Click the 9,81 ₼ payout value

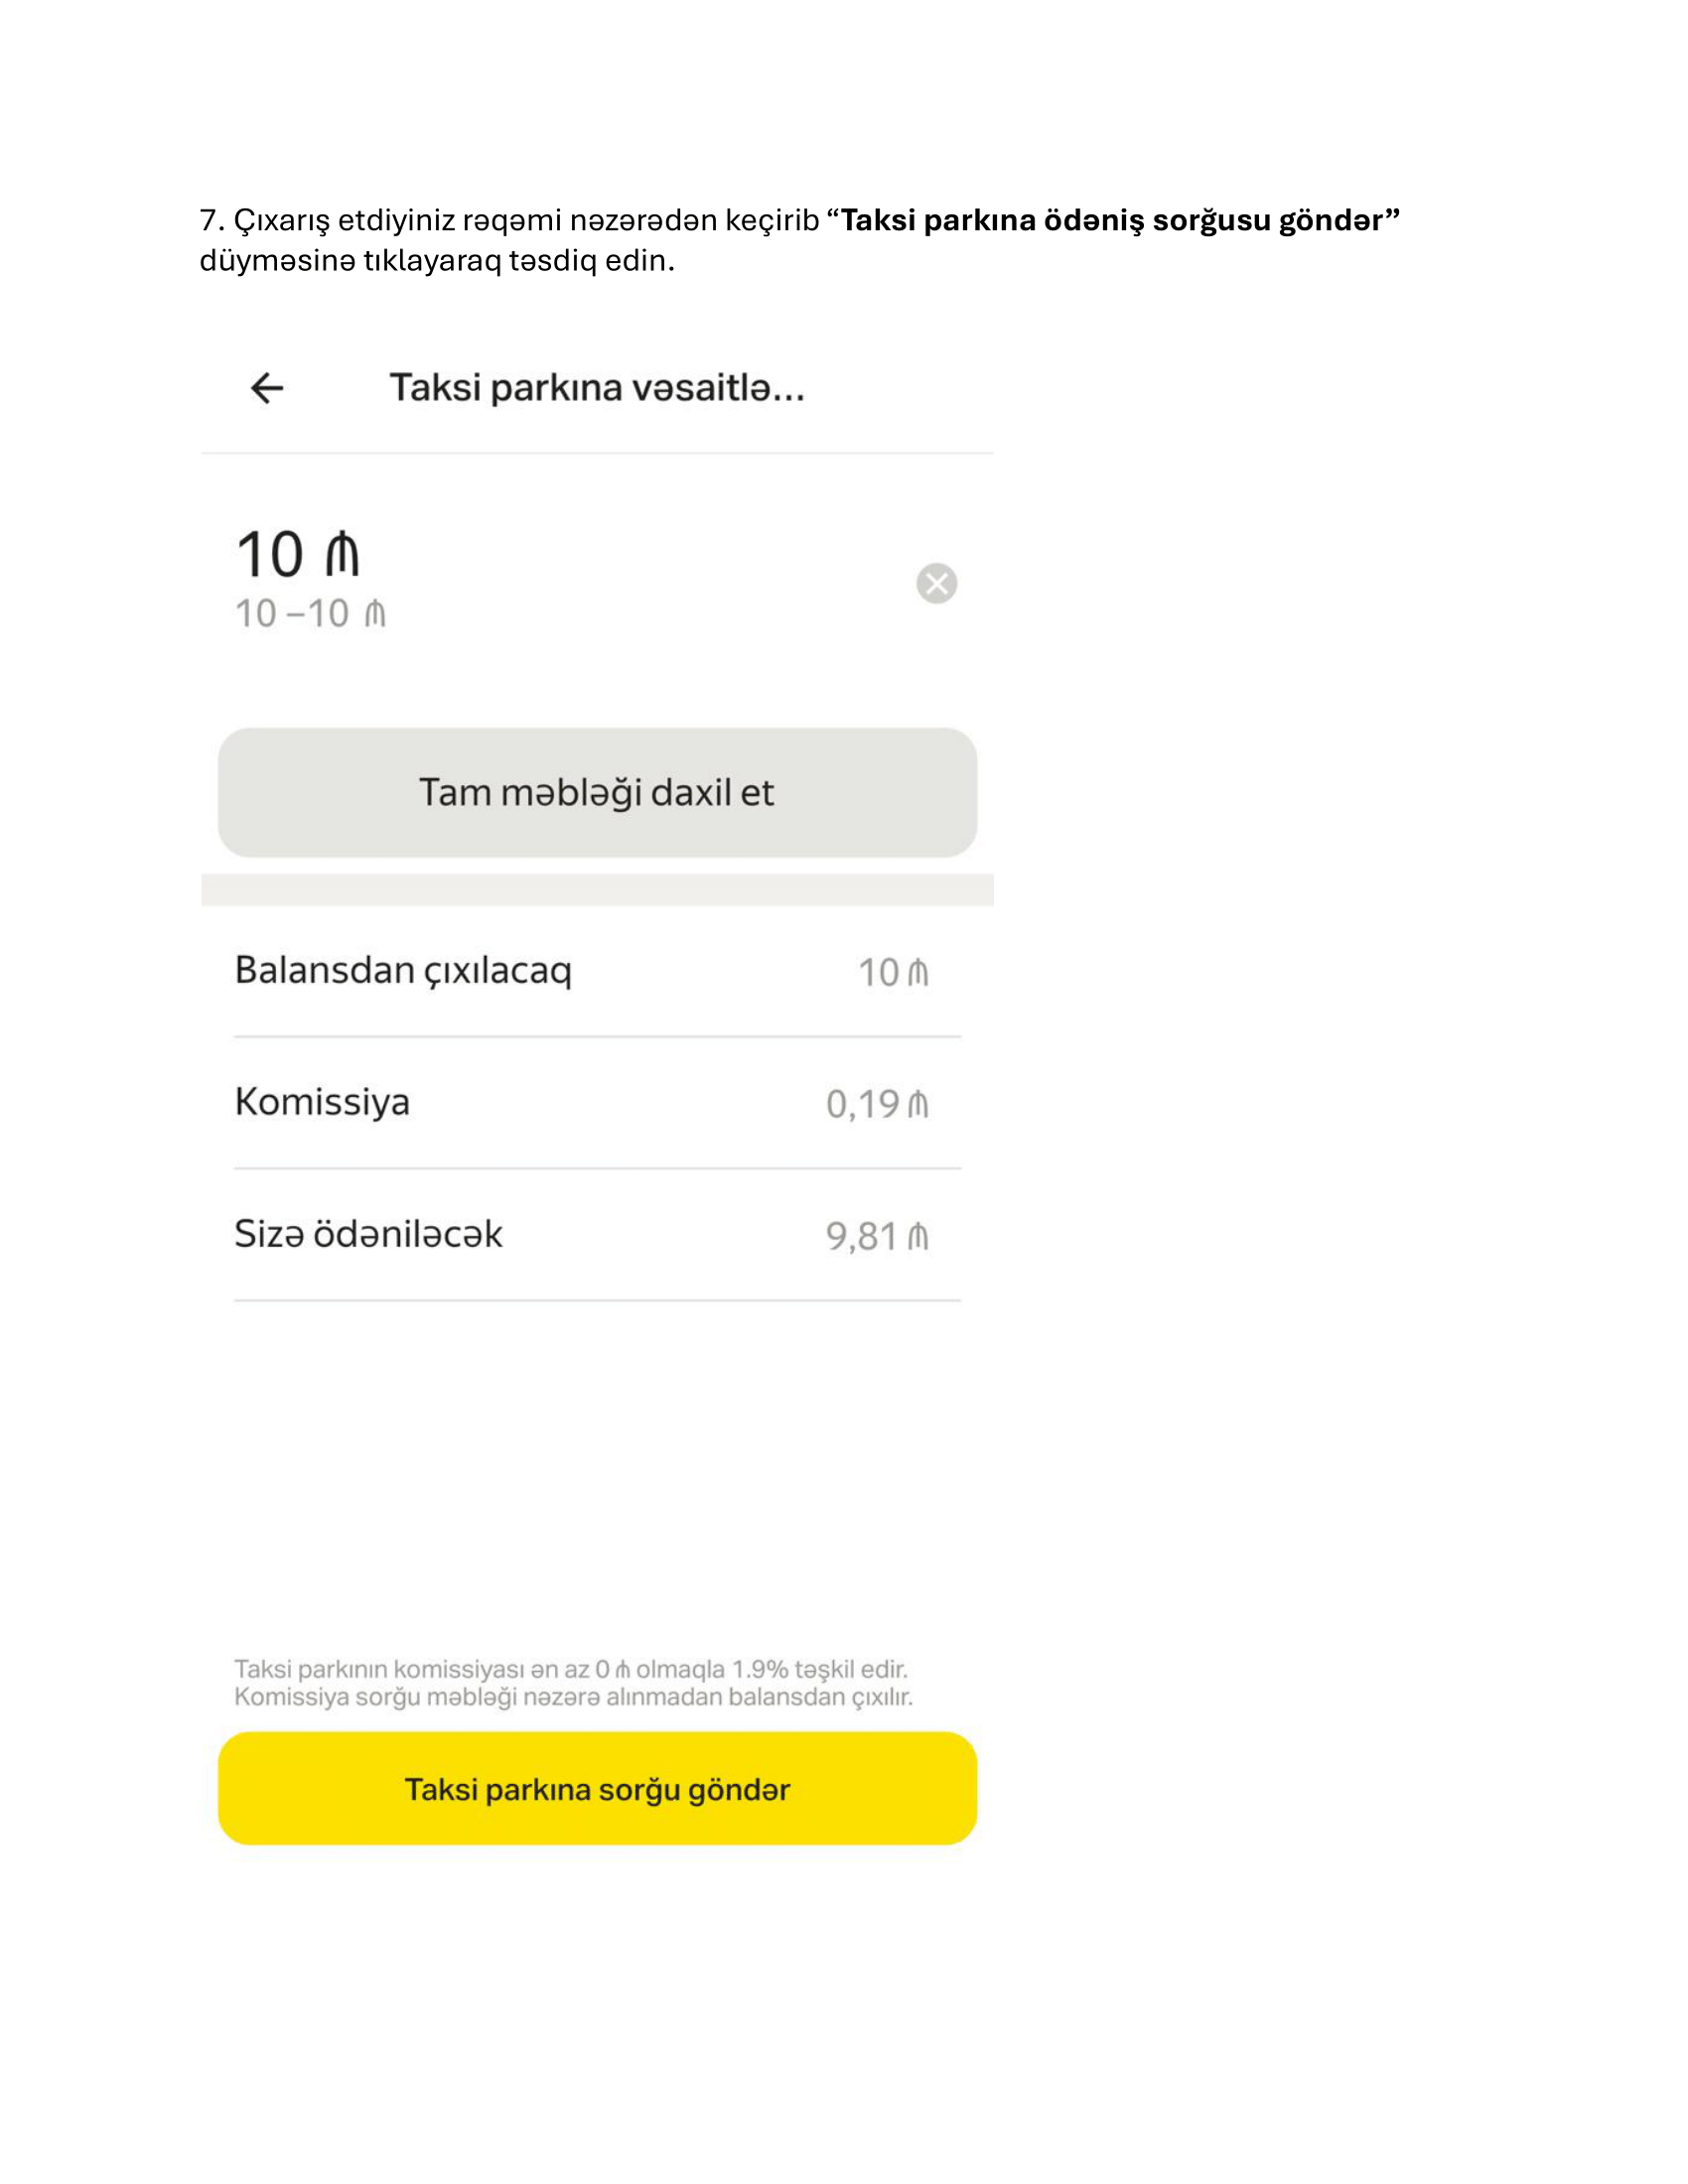point(877,1237)
